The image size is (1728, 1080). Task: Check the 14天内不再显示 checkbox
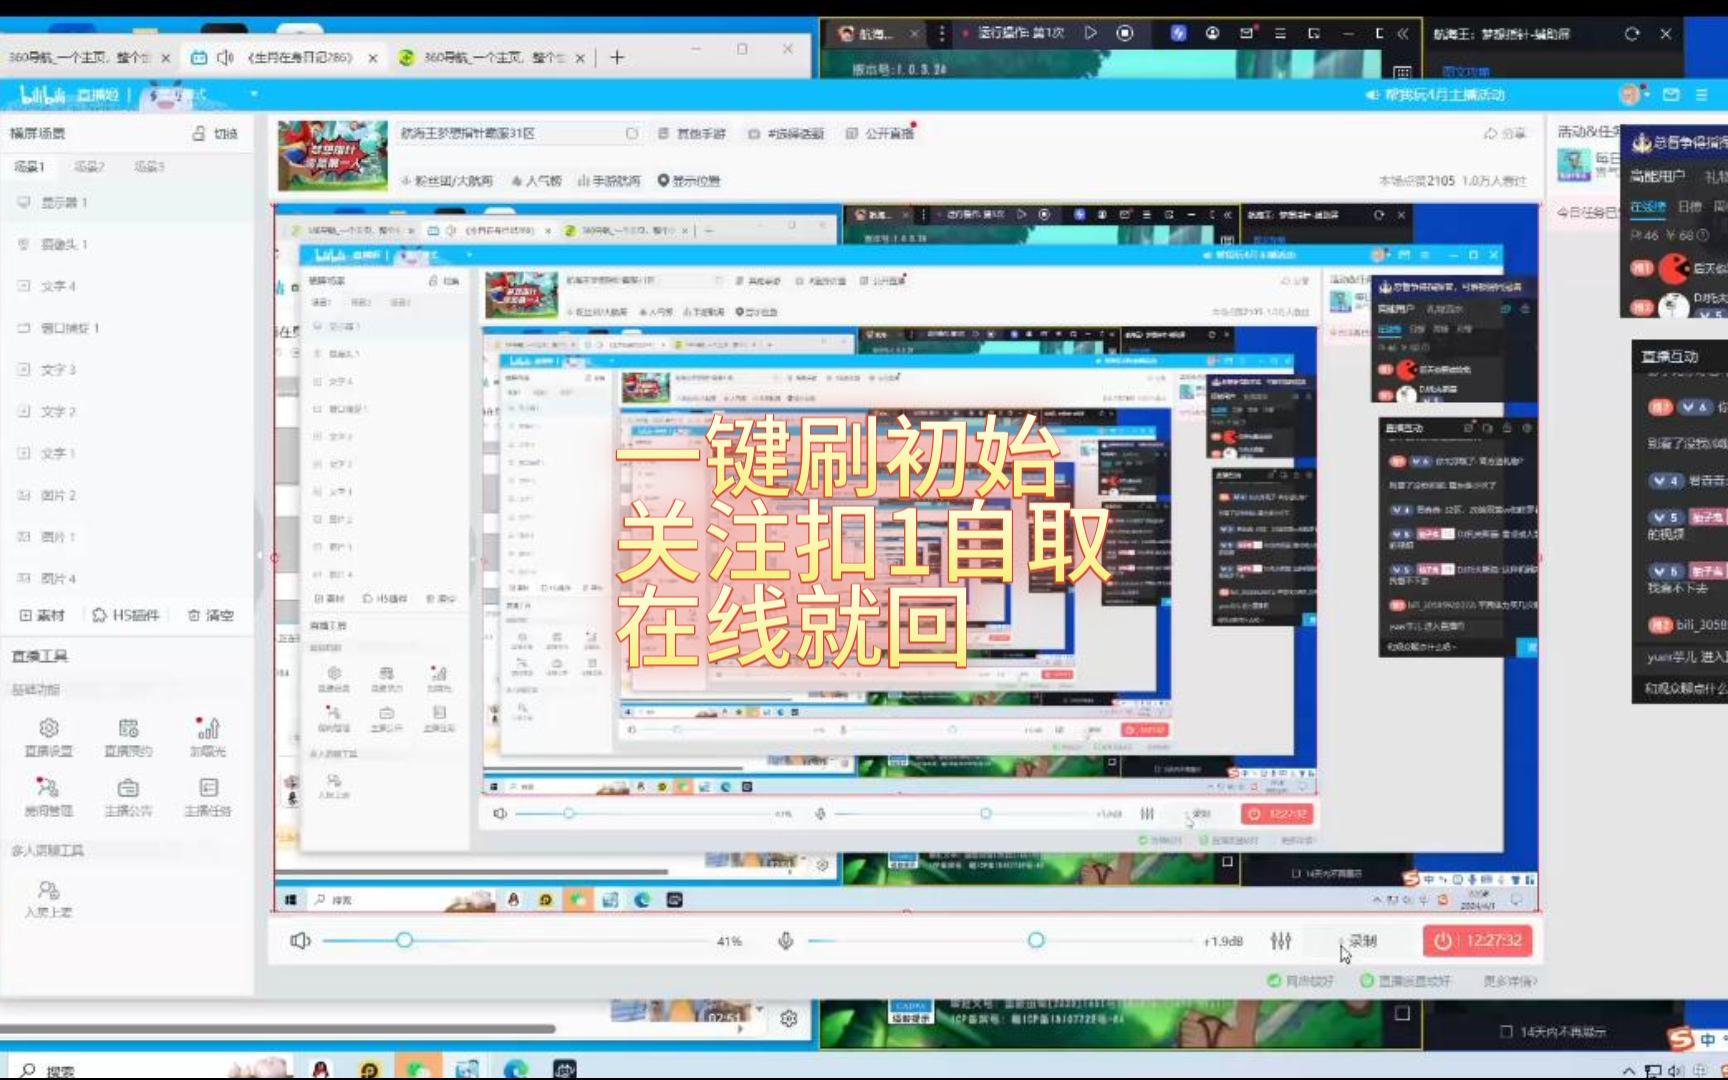(x=1506, y=1031)
